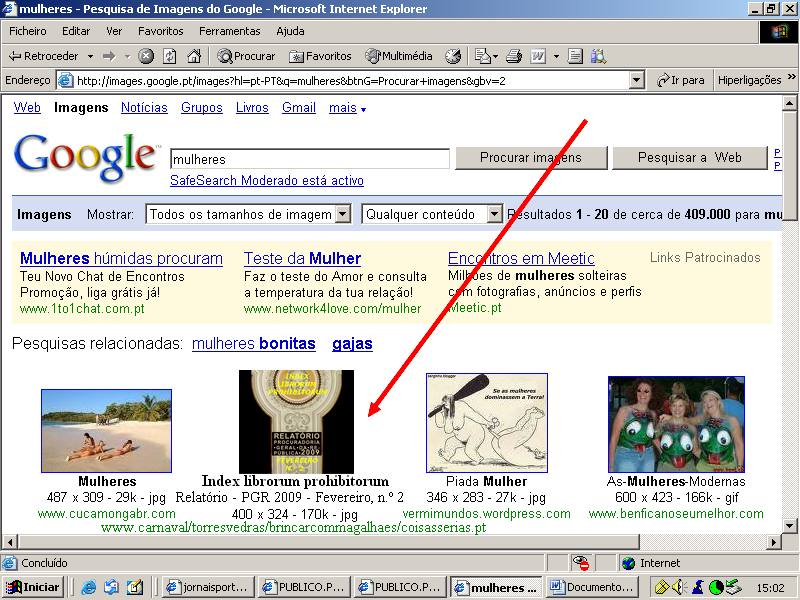Expand the forward button history dropdown arrow

click(127, 56)
